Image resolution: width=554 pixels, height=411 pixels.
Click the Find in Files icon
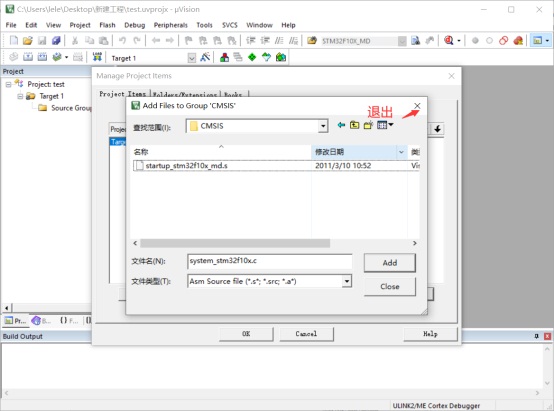tap(416, 41)
